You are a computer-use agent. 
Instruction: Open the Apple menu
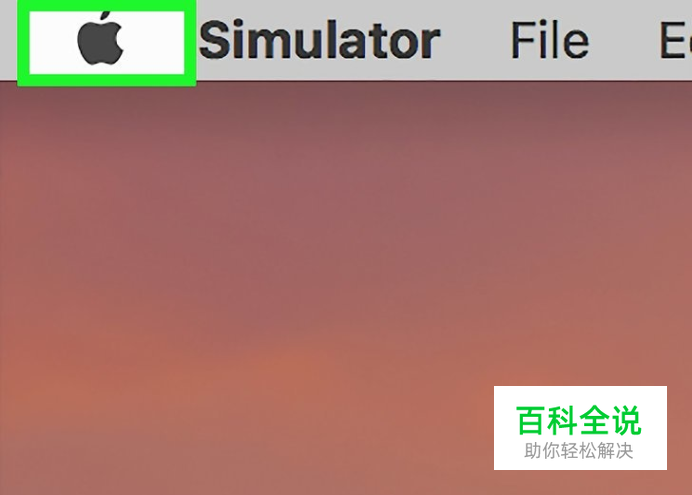pos(101,39)
